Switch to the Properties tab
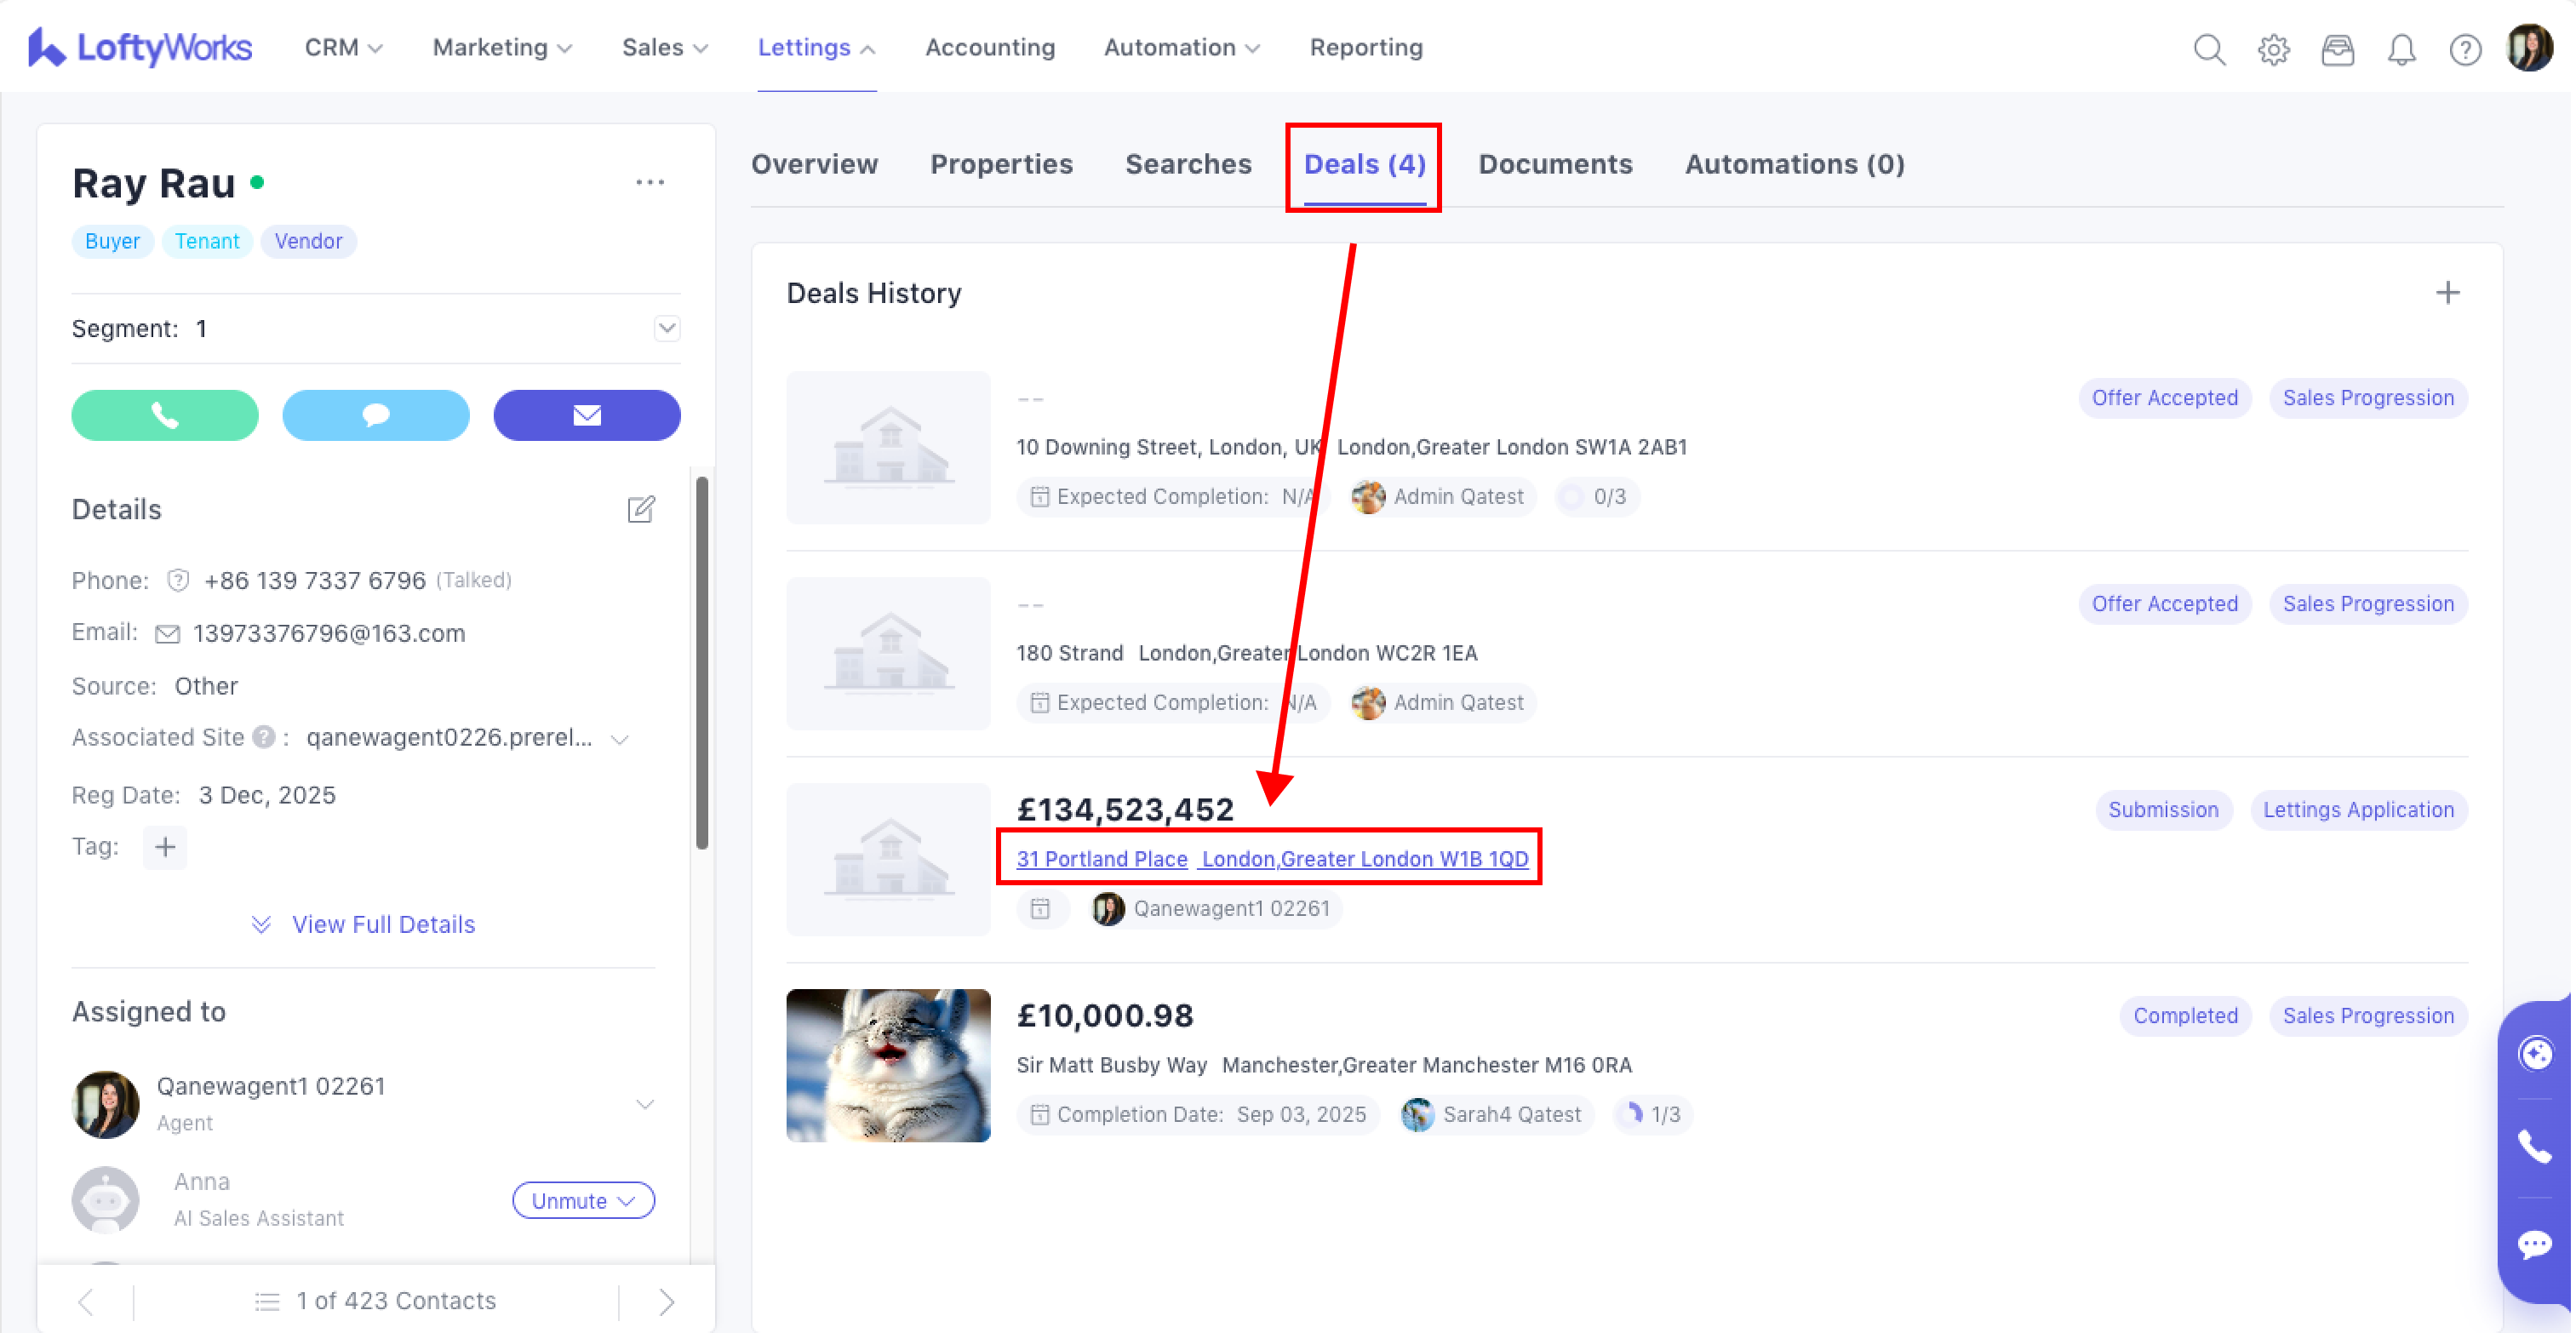The image size is (2576, 1333). point(1001,164)
